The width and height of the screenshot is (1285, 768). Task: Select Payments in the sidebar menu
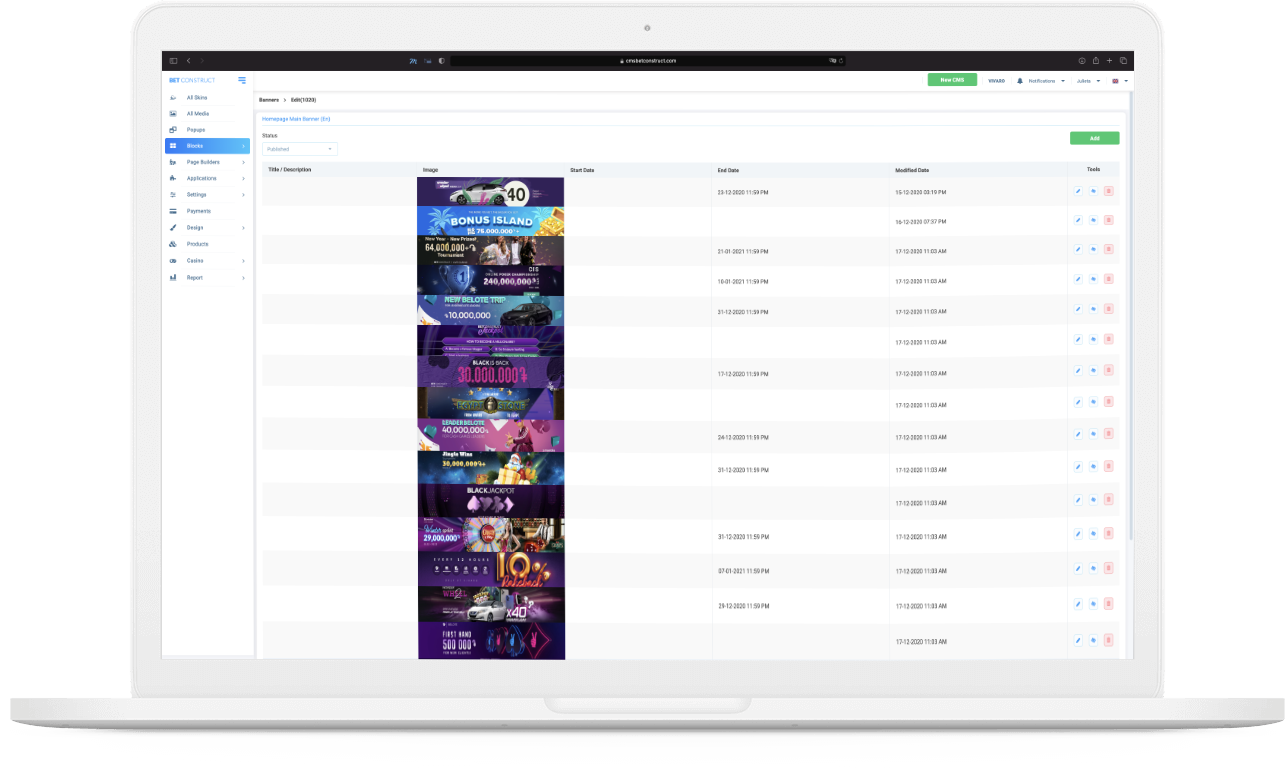coord(198,211)
